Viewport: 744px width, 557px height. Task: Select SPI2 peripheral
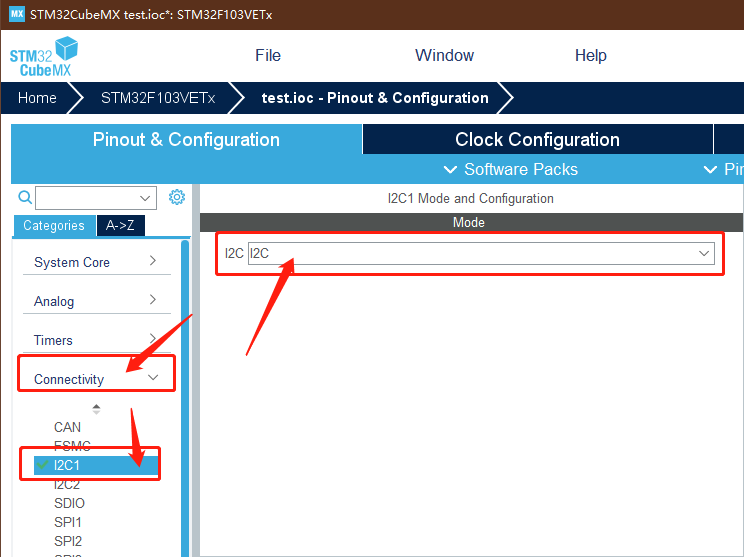tap(68, 541)
